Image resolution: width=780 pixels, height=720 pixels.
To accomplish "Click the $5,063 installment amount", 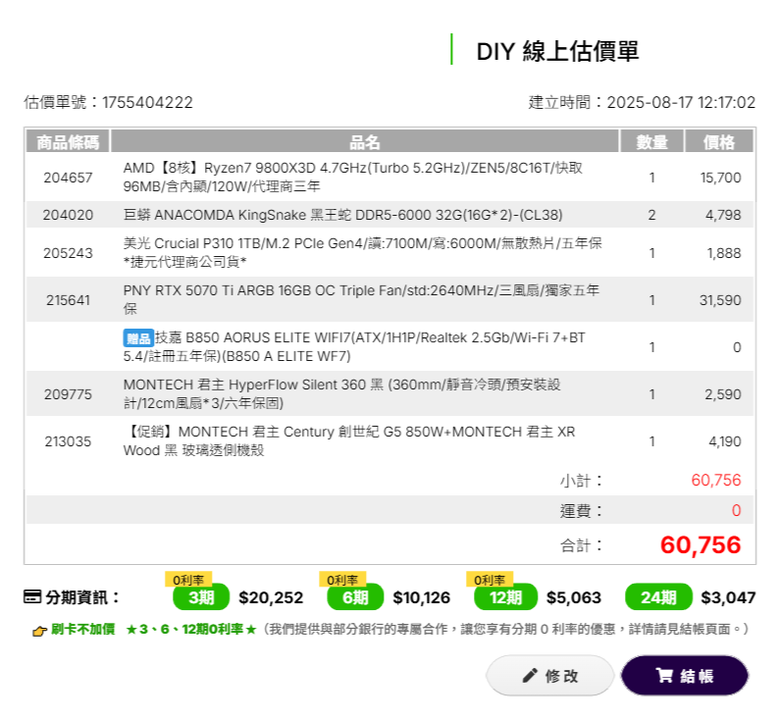I will 574,598.
